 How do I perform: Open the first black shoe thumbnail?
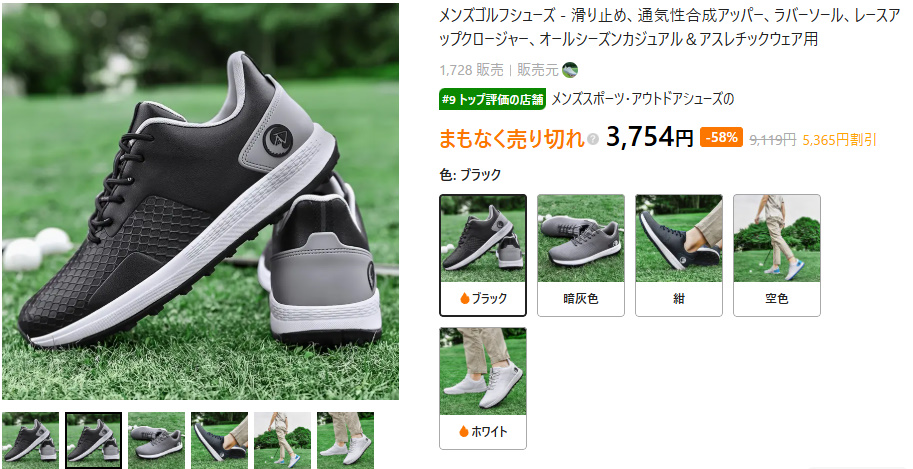[30, 440]
